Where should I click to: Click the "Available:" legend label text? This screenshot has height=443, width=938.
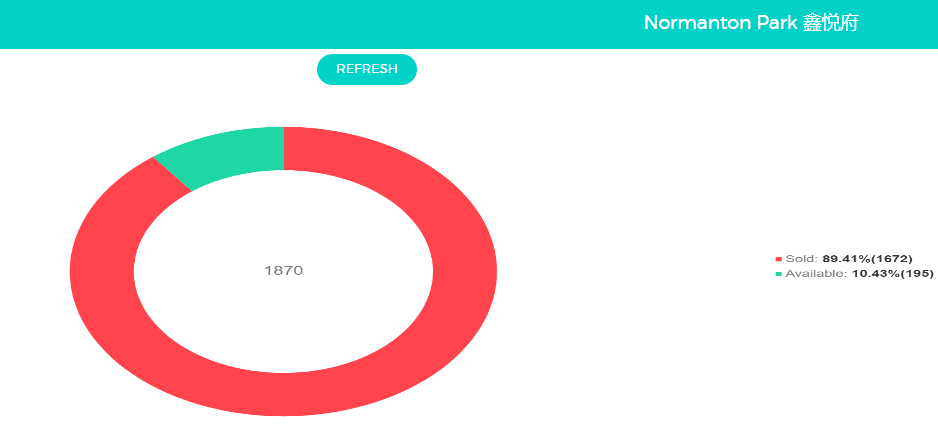tap(816, 274)
